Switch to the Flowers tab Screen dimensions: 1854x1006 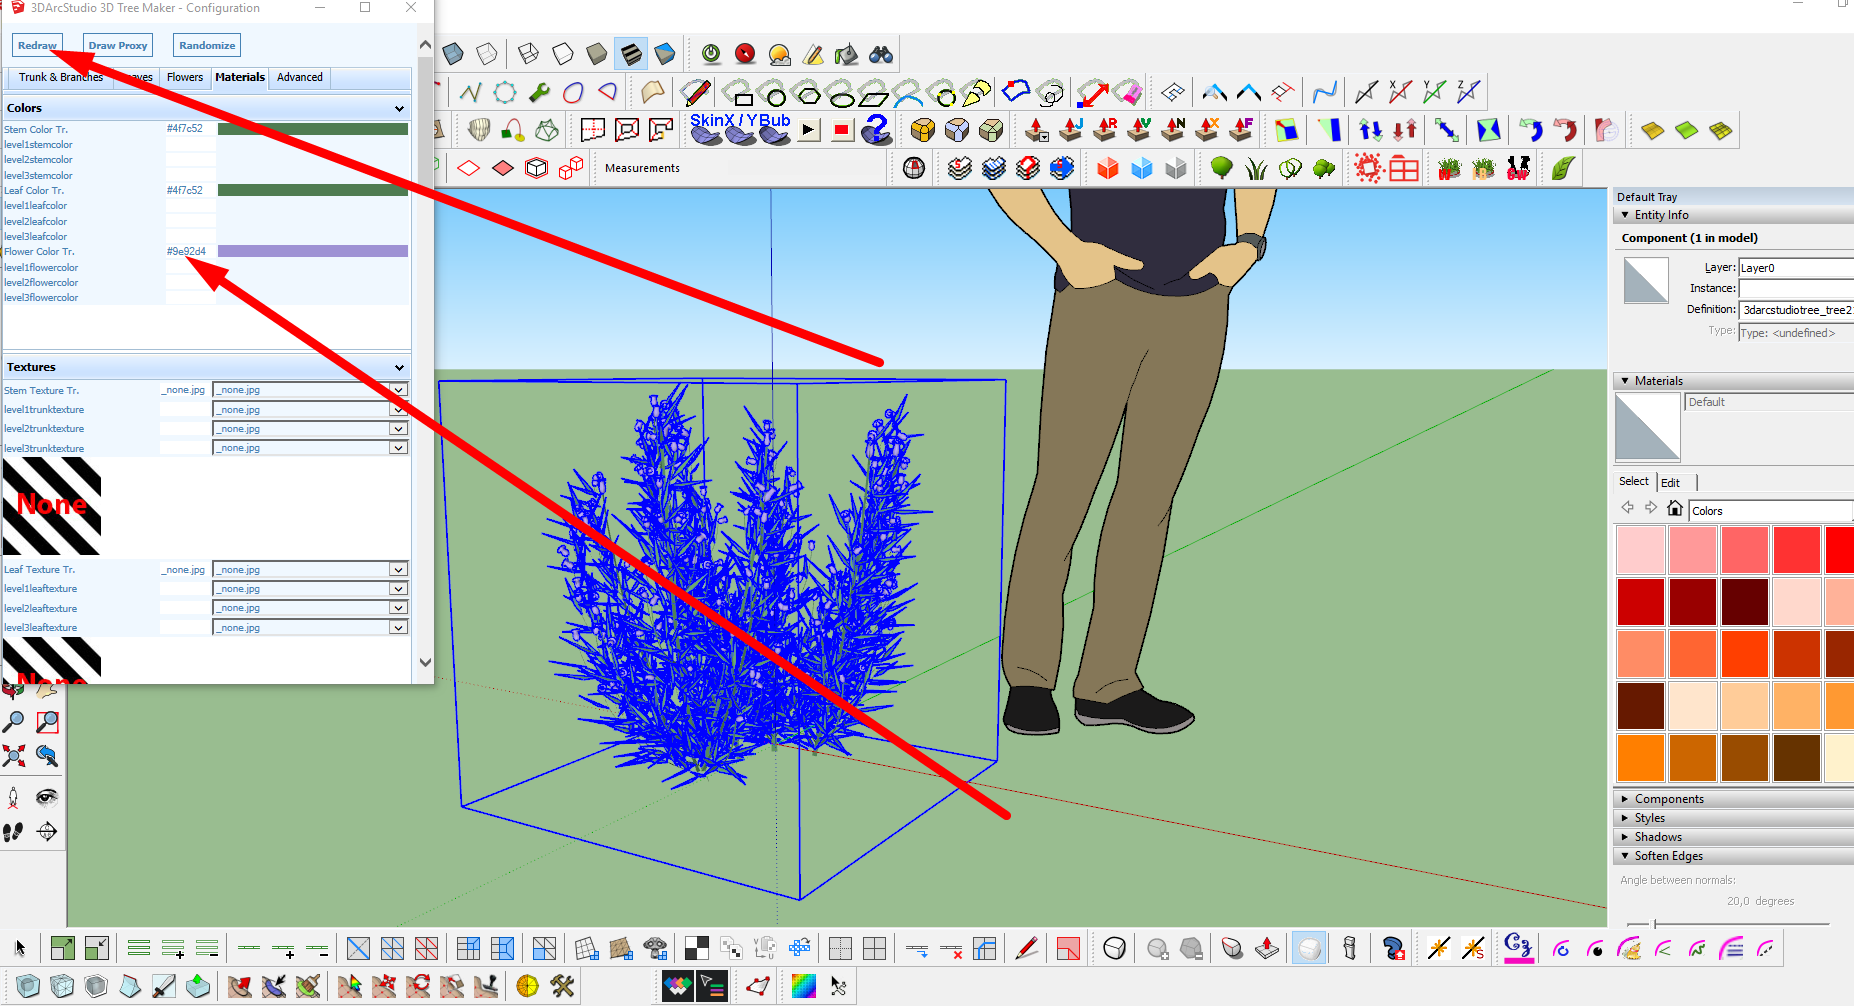(x=184, y=77)
